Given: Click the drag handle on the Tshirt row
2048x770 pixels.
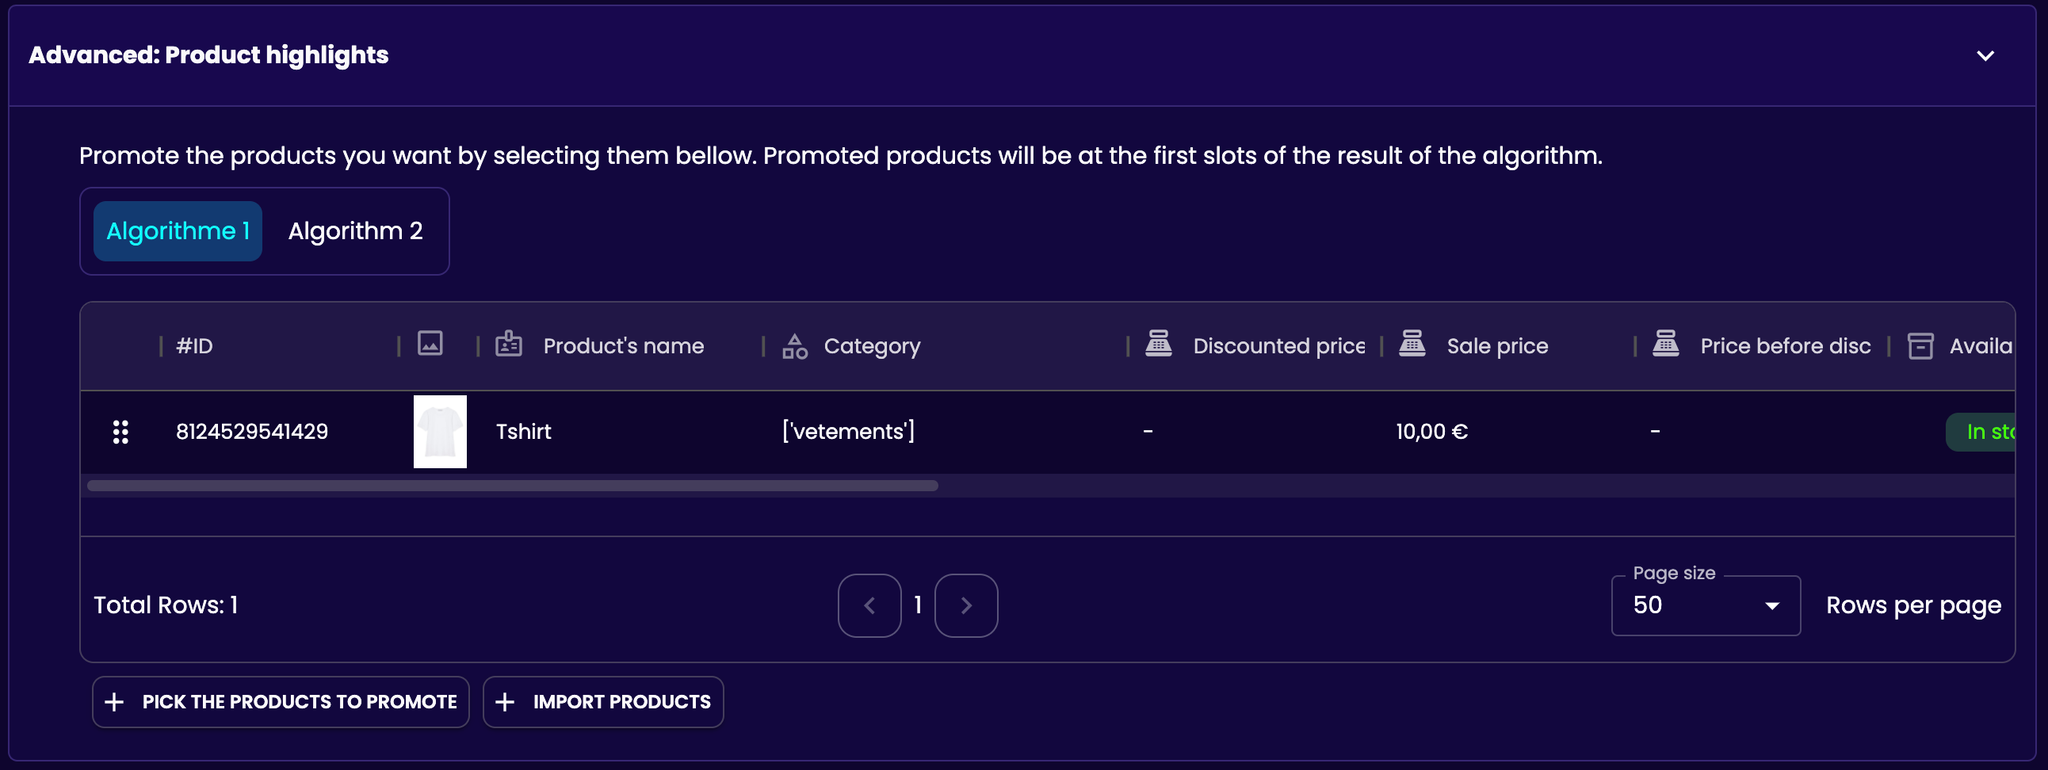Looking at the screenshot, I should tap(120, 432).
